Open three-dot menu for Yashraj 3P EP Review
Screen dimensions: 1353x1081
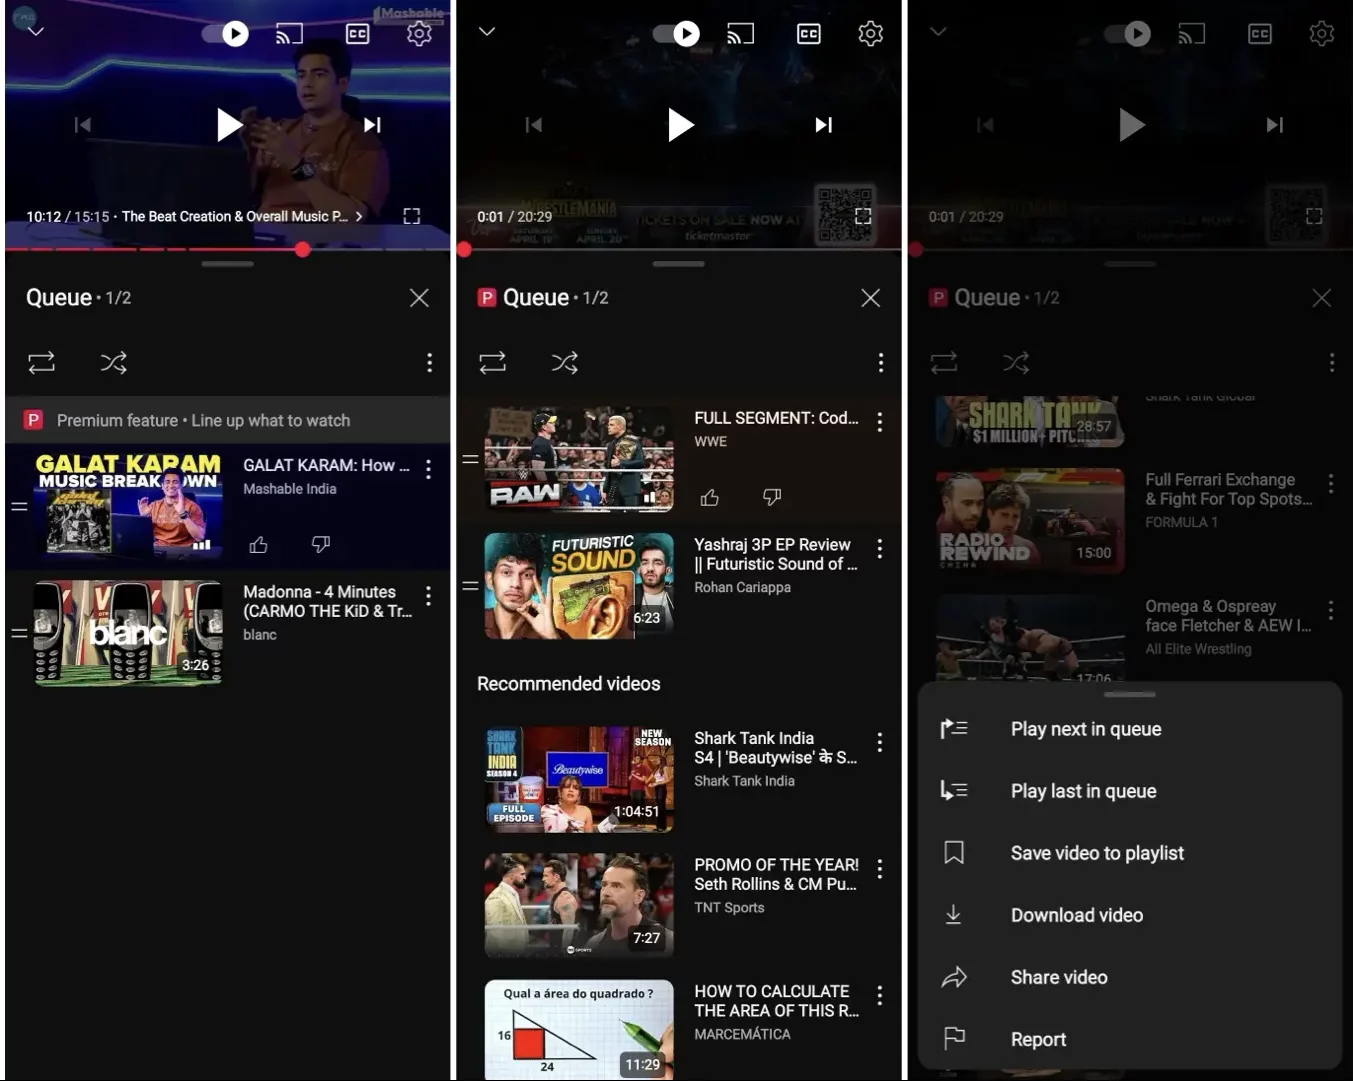pyautogui.click(x=879, y=548)
